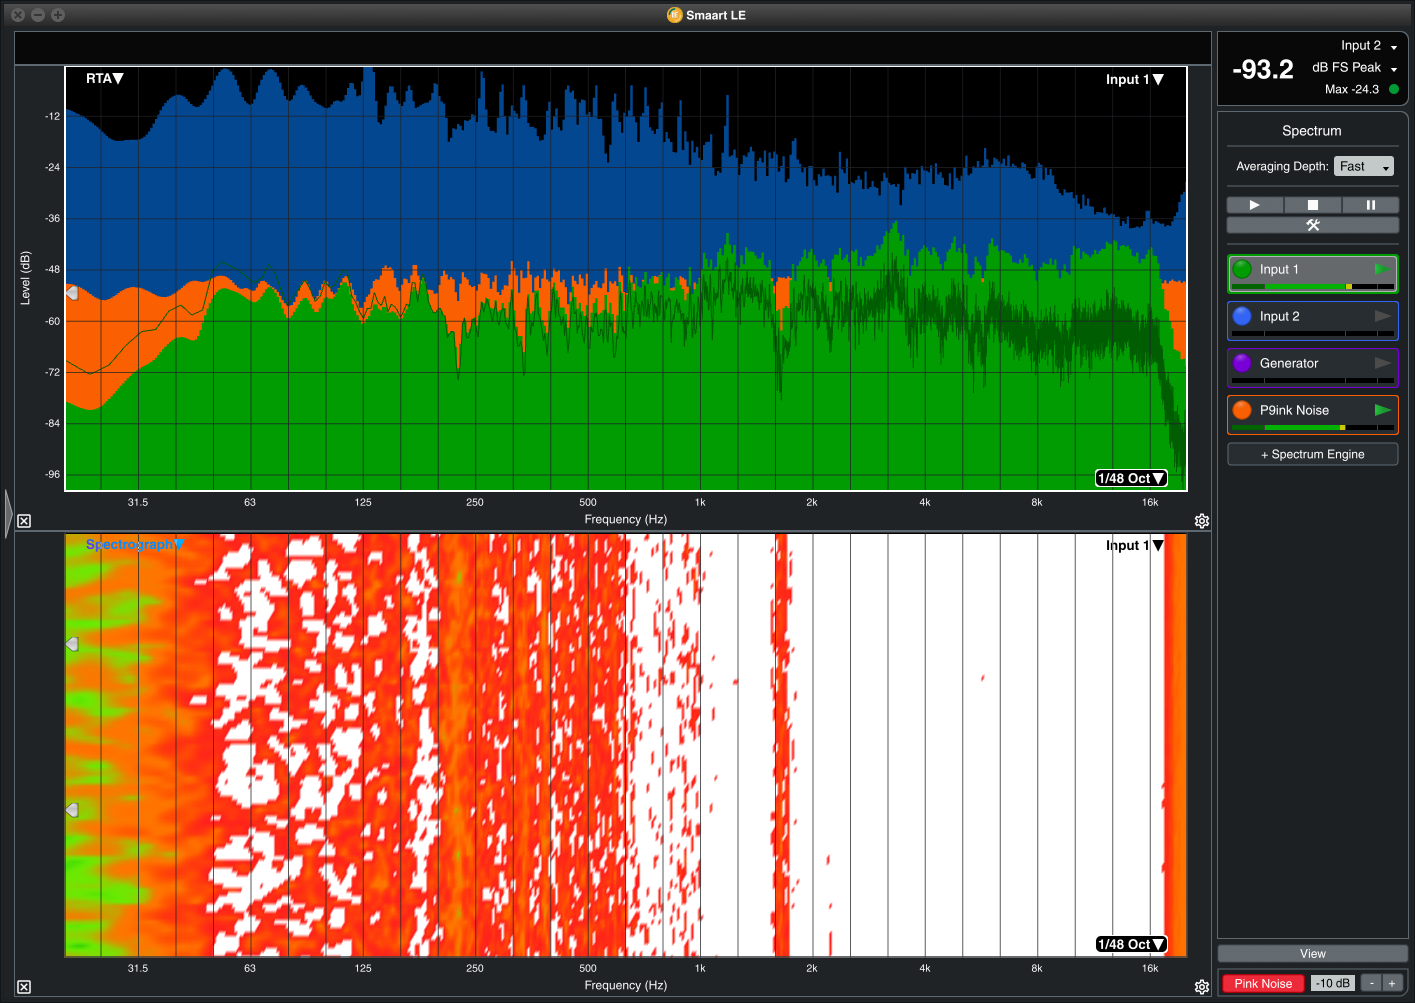Click the Generator purple circle icon
1415x1003 pixels.
(x=1242, y=363)
